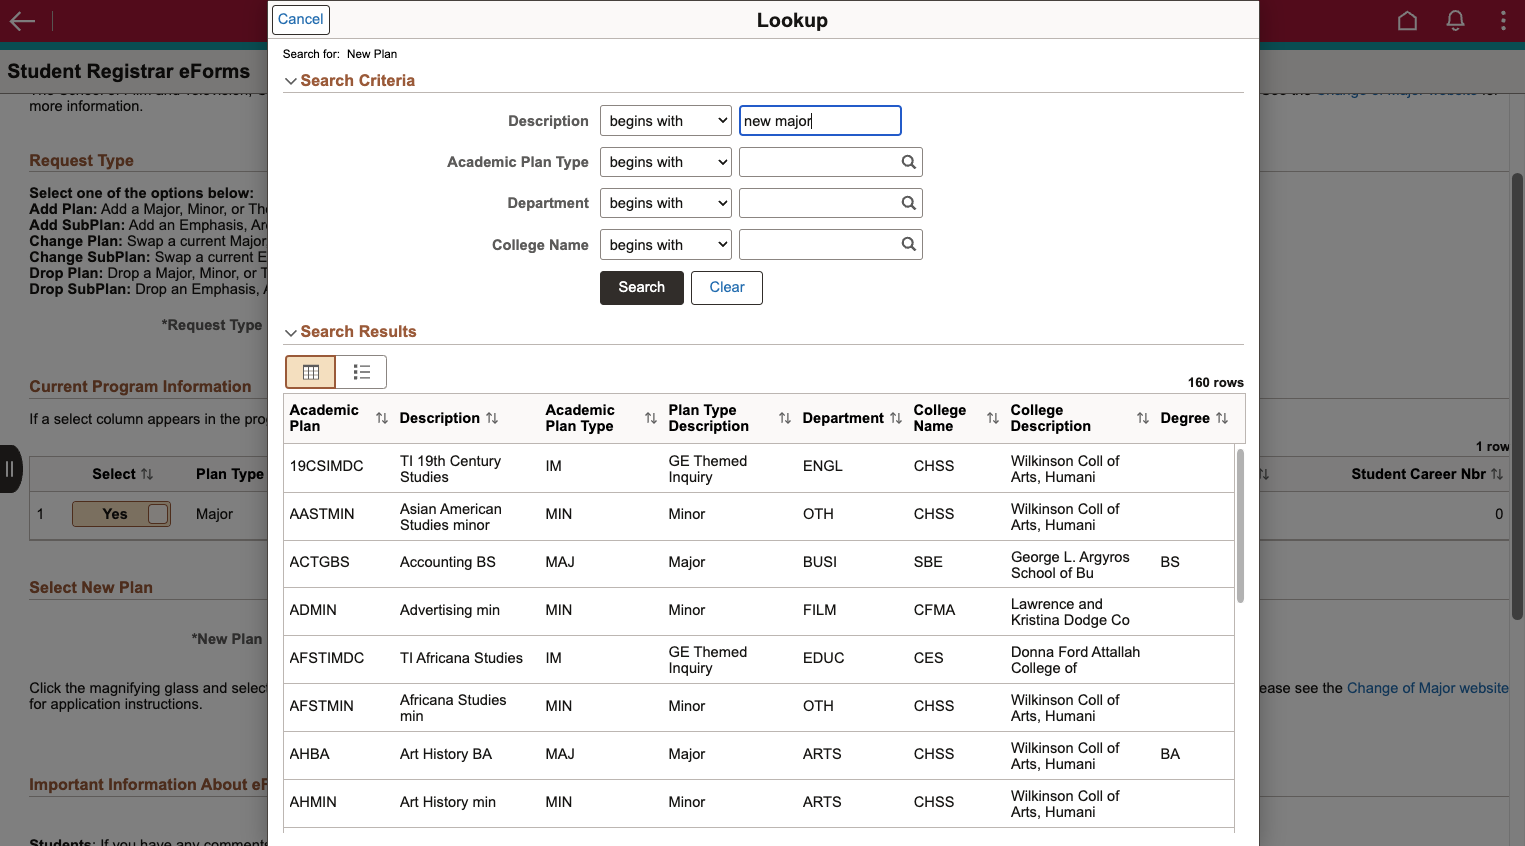Sort results by Description column

click(492, 418)
